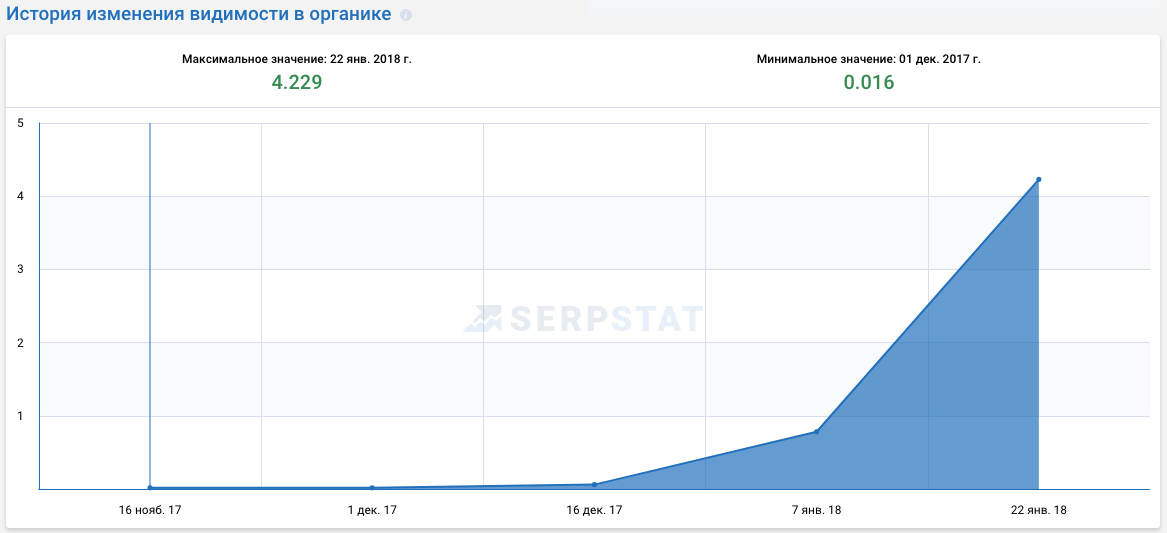
Task: Click the '22 янв. 18' x-axis label
Action: pyautogui.click(x=1039, y=510)
